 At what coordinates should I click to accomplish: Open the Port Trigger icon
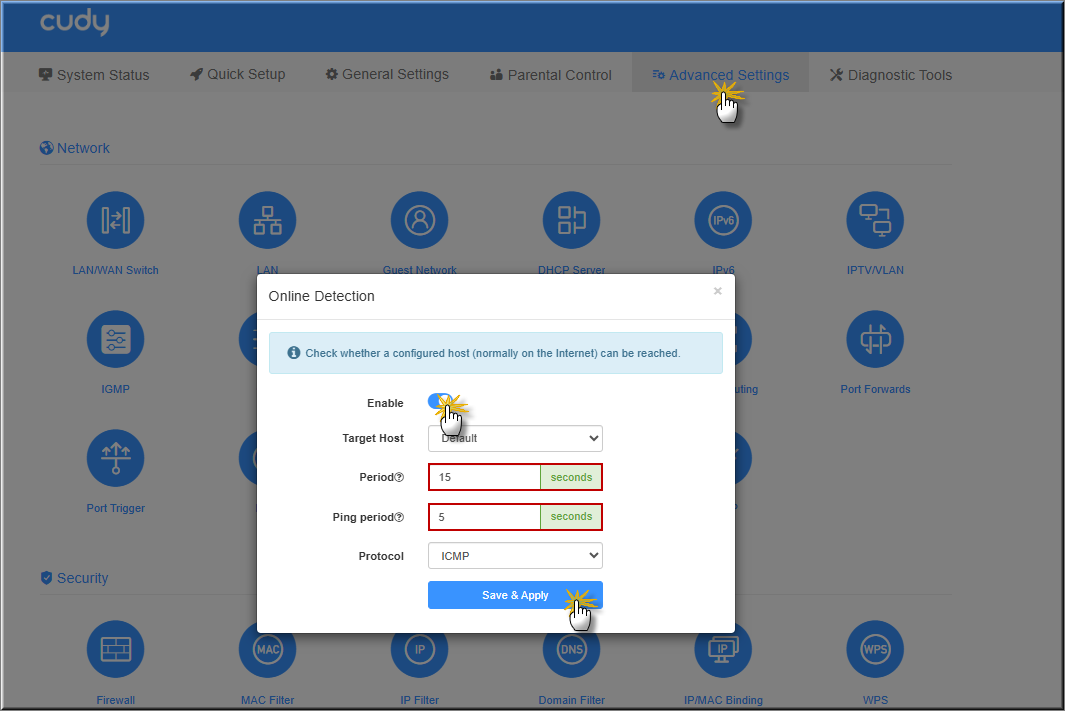(115, 459)
